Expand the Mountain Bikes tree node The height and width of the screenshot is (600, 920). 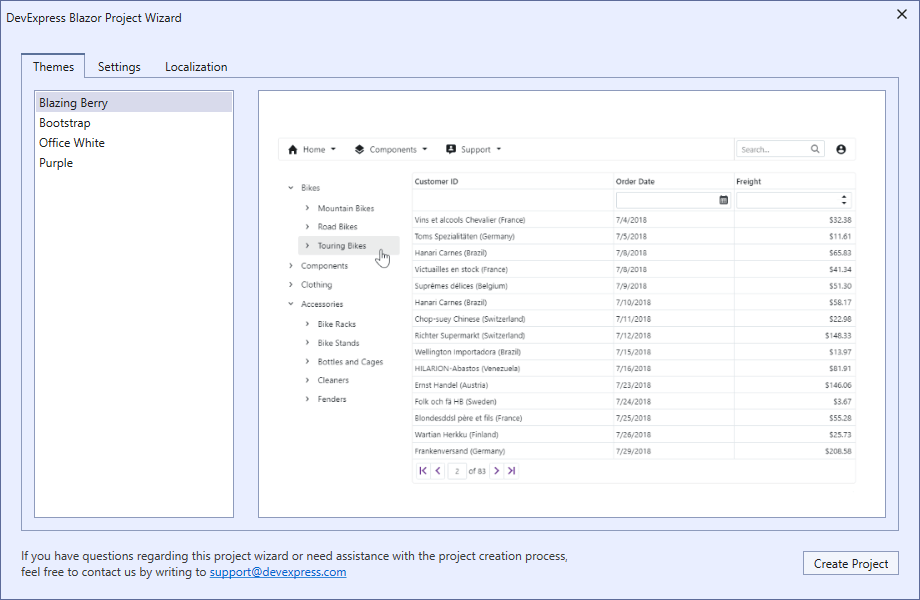point(307,208)
